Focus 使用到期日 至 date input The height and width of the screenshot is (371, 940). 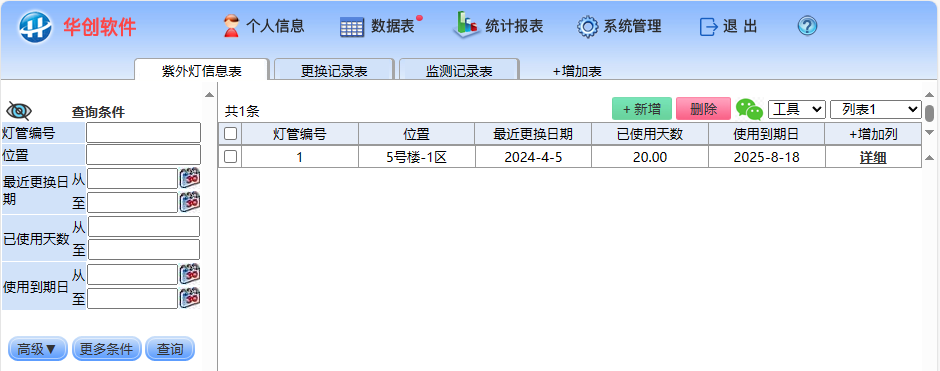(133, 298)
